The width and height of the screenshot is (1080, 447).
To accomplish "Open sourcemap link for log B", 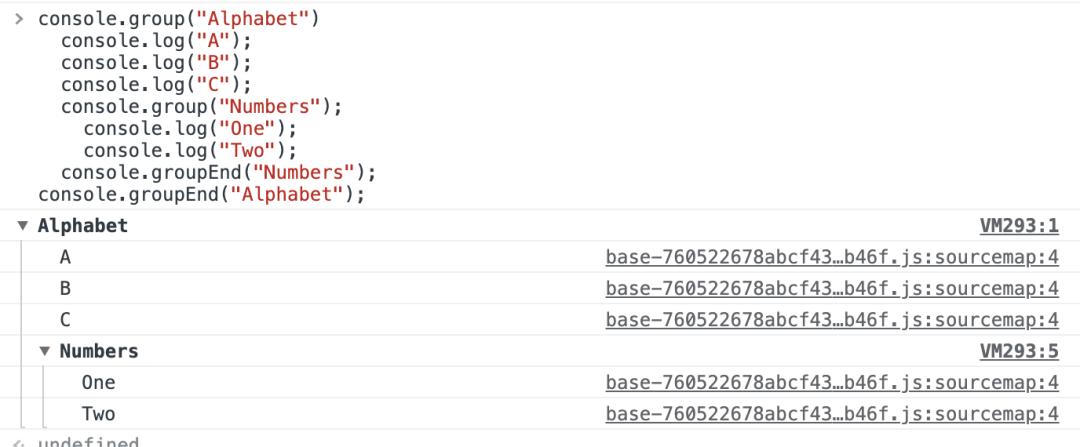I will coord(831,289).
